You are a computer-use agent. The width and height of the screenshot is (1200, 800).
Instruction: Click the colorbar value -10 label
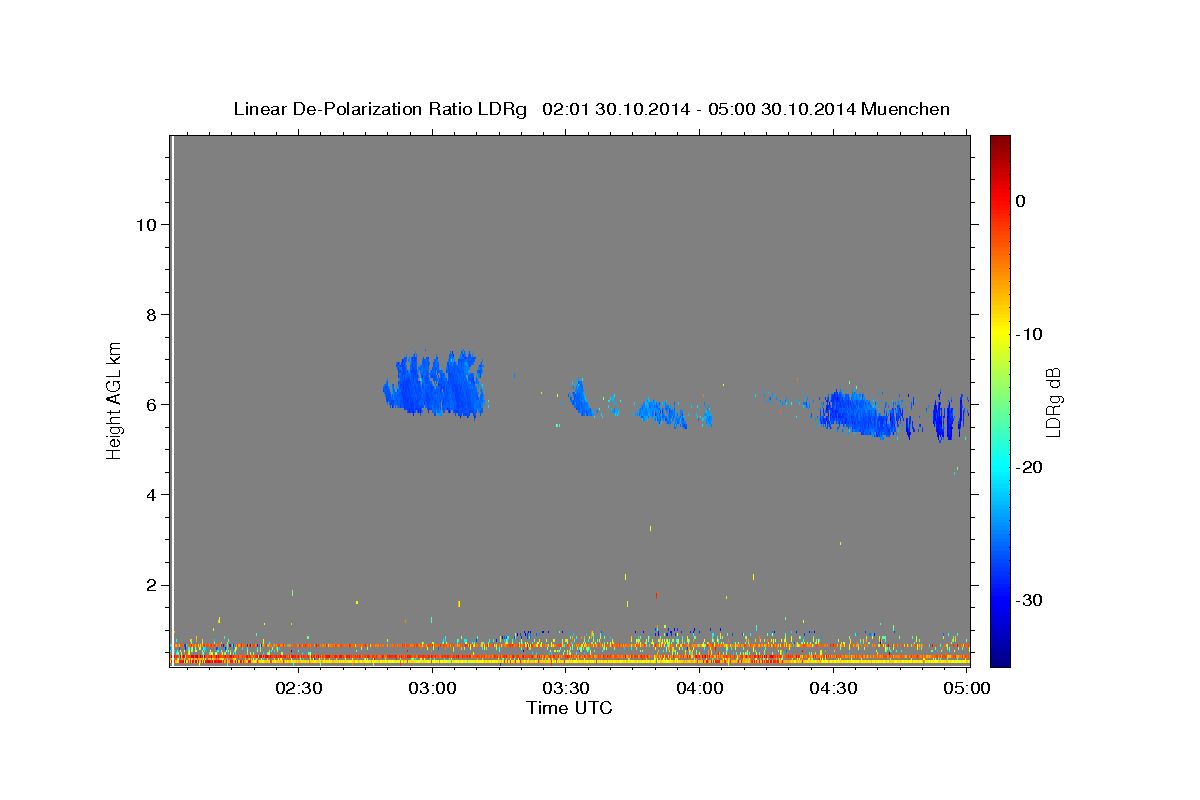tap(1031, 334)
